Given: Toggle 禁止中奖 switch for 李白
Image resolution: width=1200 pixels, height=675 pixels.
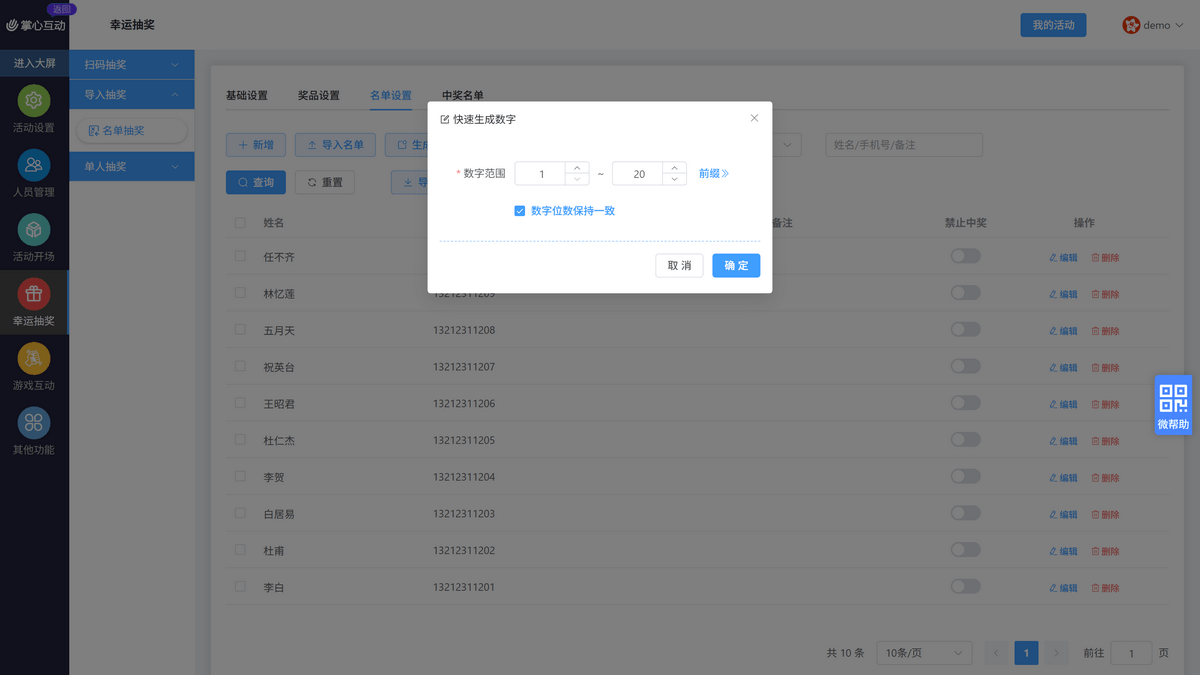Looking at the screenshot, I should point(965,586).
